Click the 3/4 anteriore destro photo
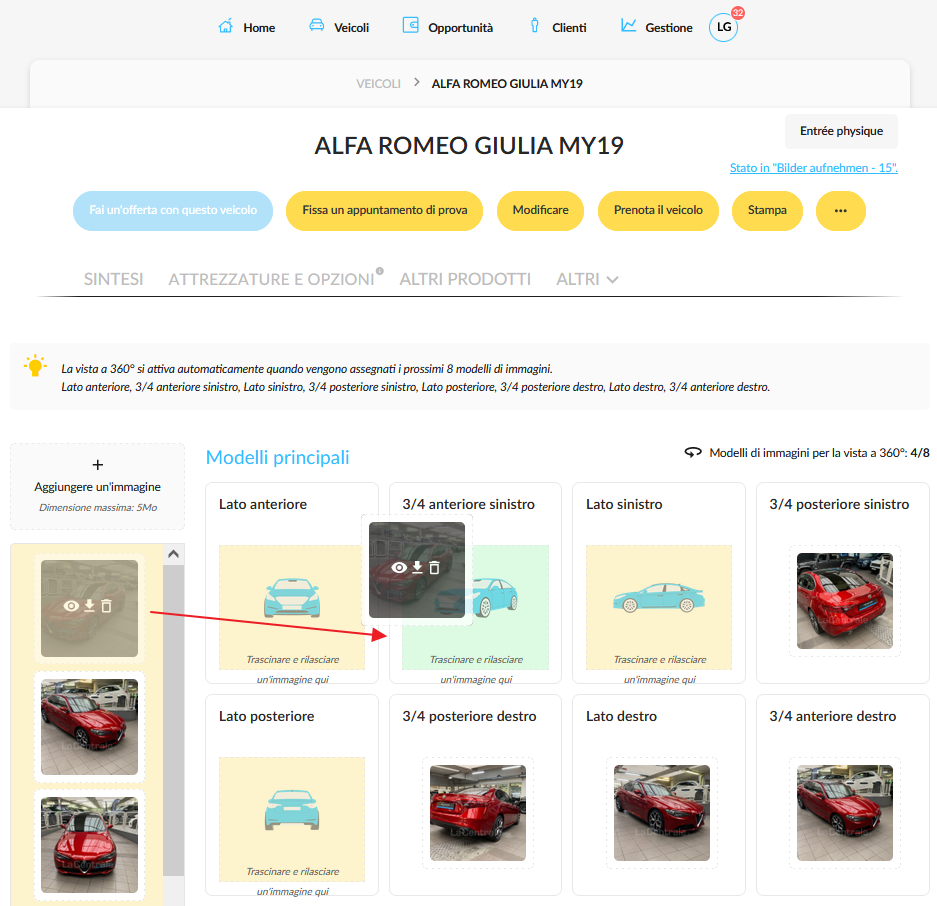Viewport: 937px width, 906px height. point(844,813)
